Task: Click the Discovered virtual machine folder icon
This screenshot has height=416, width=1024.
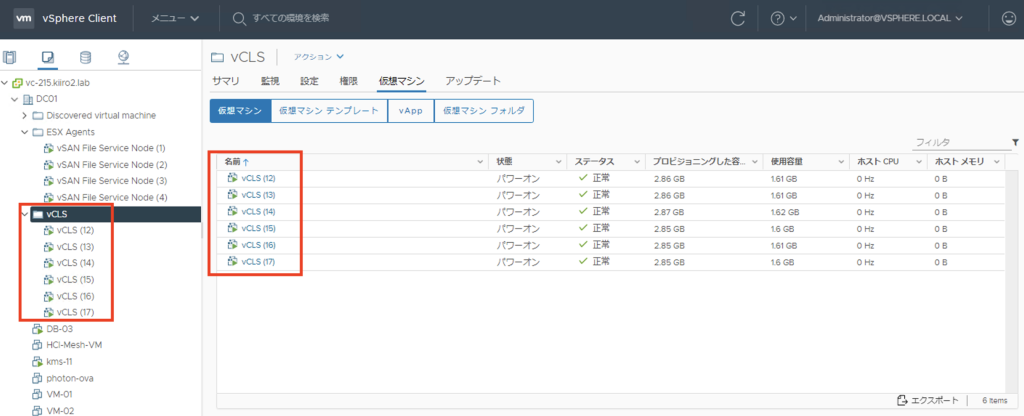Action: pyautogui.click(x=38, y=116)
